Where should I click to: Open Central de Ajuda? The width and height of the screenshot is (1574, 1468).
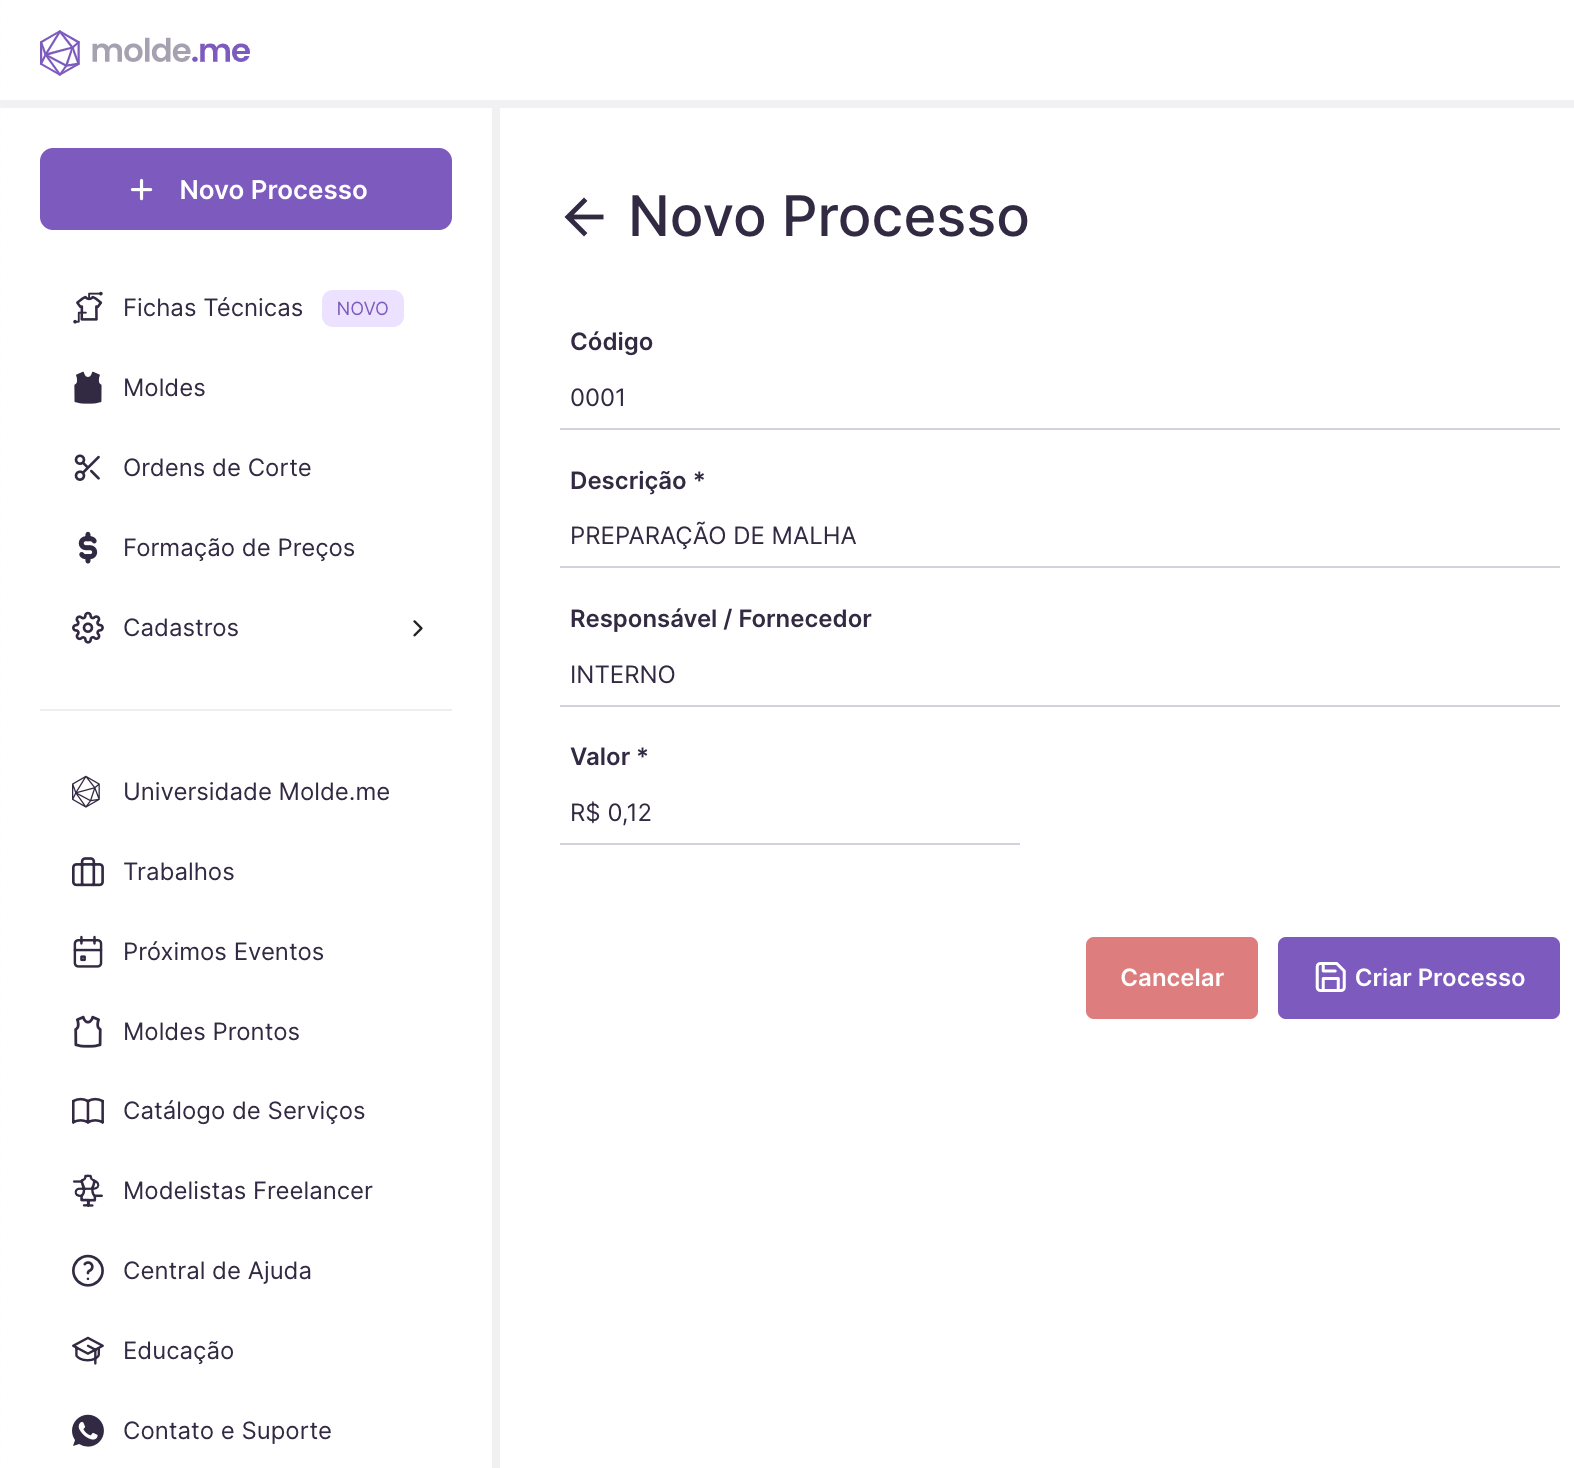[217, 1271]
